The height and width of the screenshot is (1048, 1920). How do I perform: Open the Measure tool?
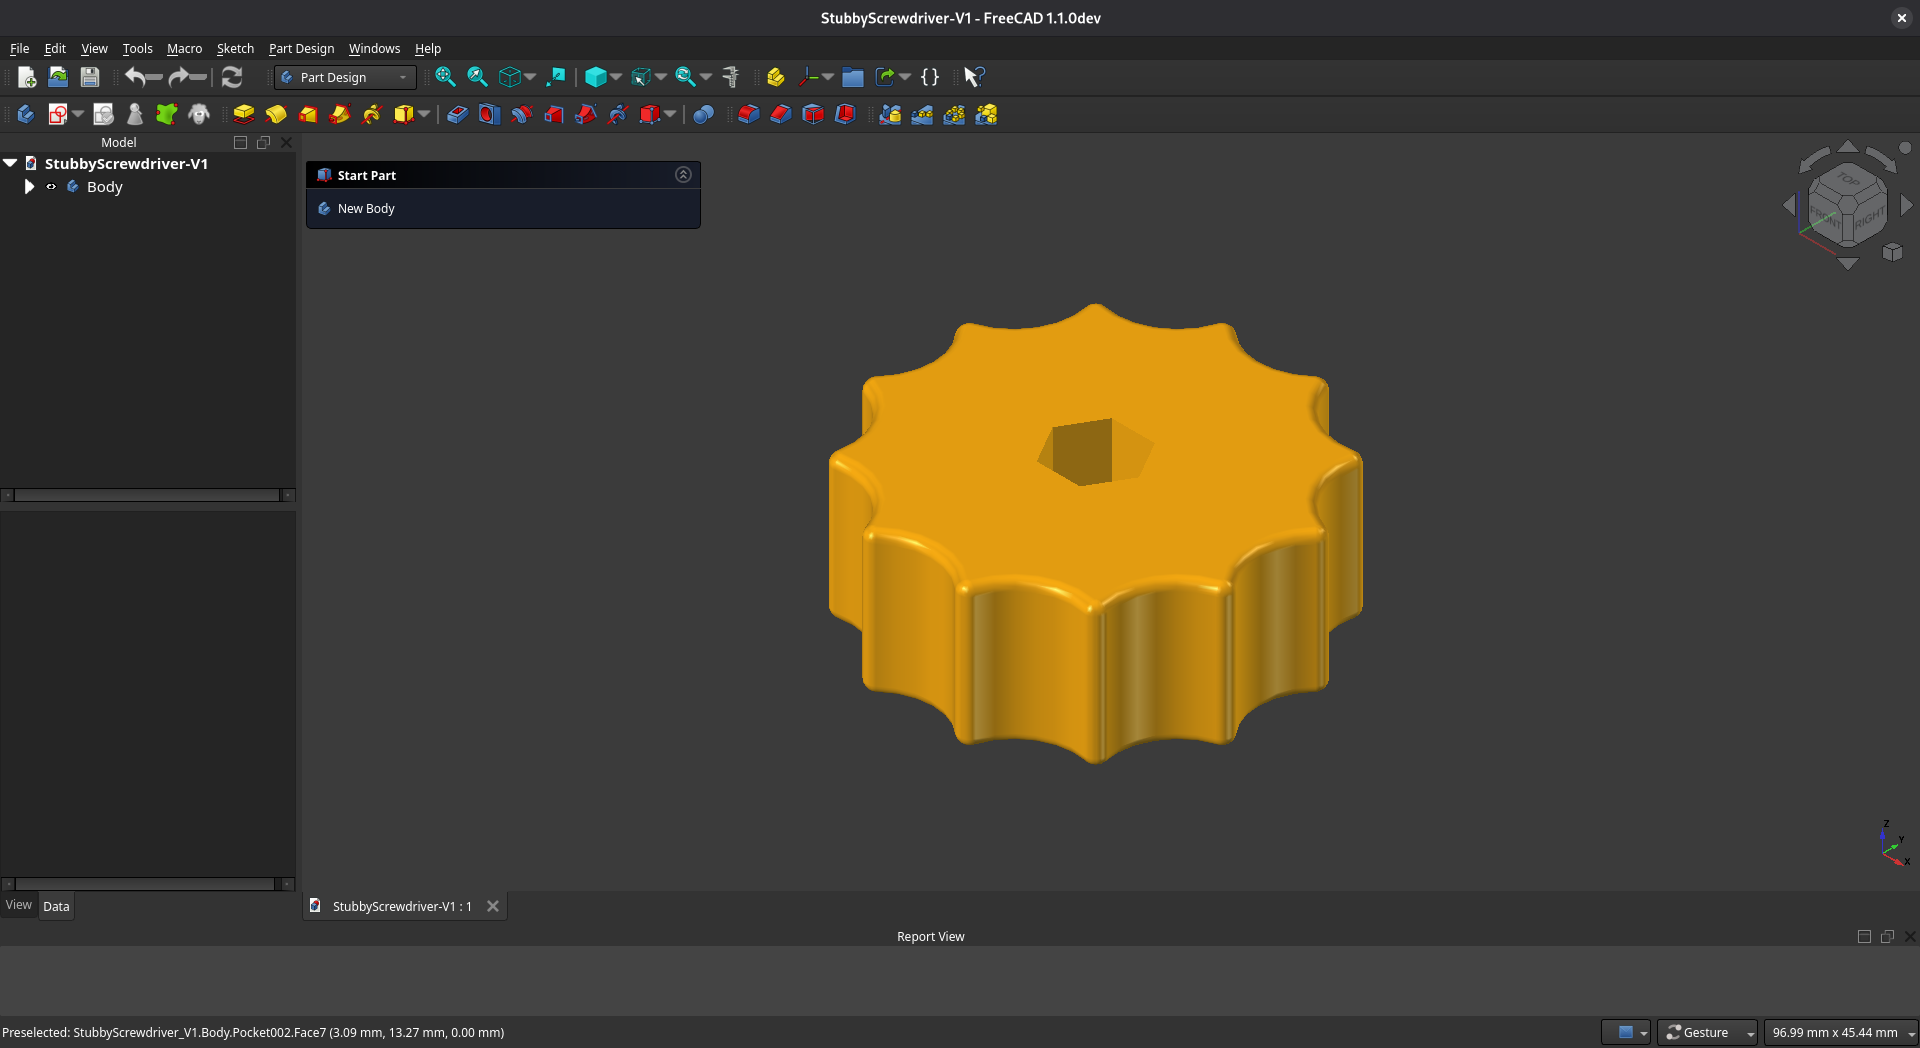point(731,77)
